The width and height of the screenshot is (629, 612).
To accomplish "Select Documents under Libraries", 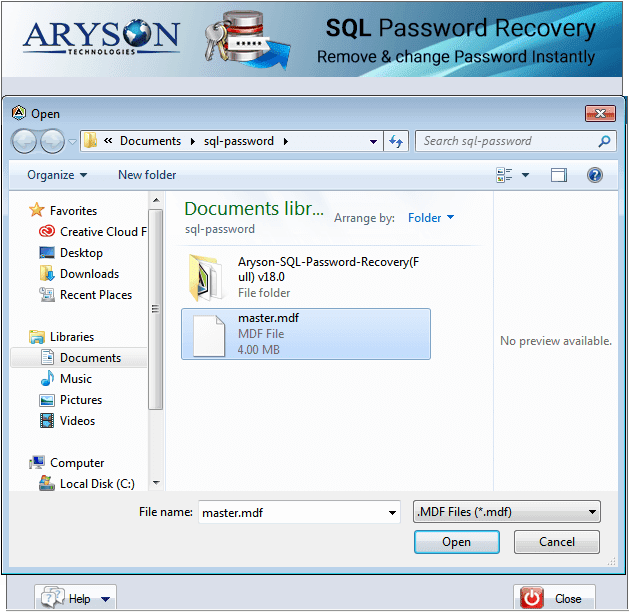I will point(90,358).
